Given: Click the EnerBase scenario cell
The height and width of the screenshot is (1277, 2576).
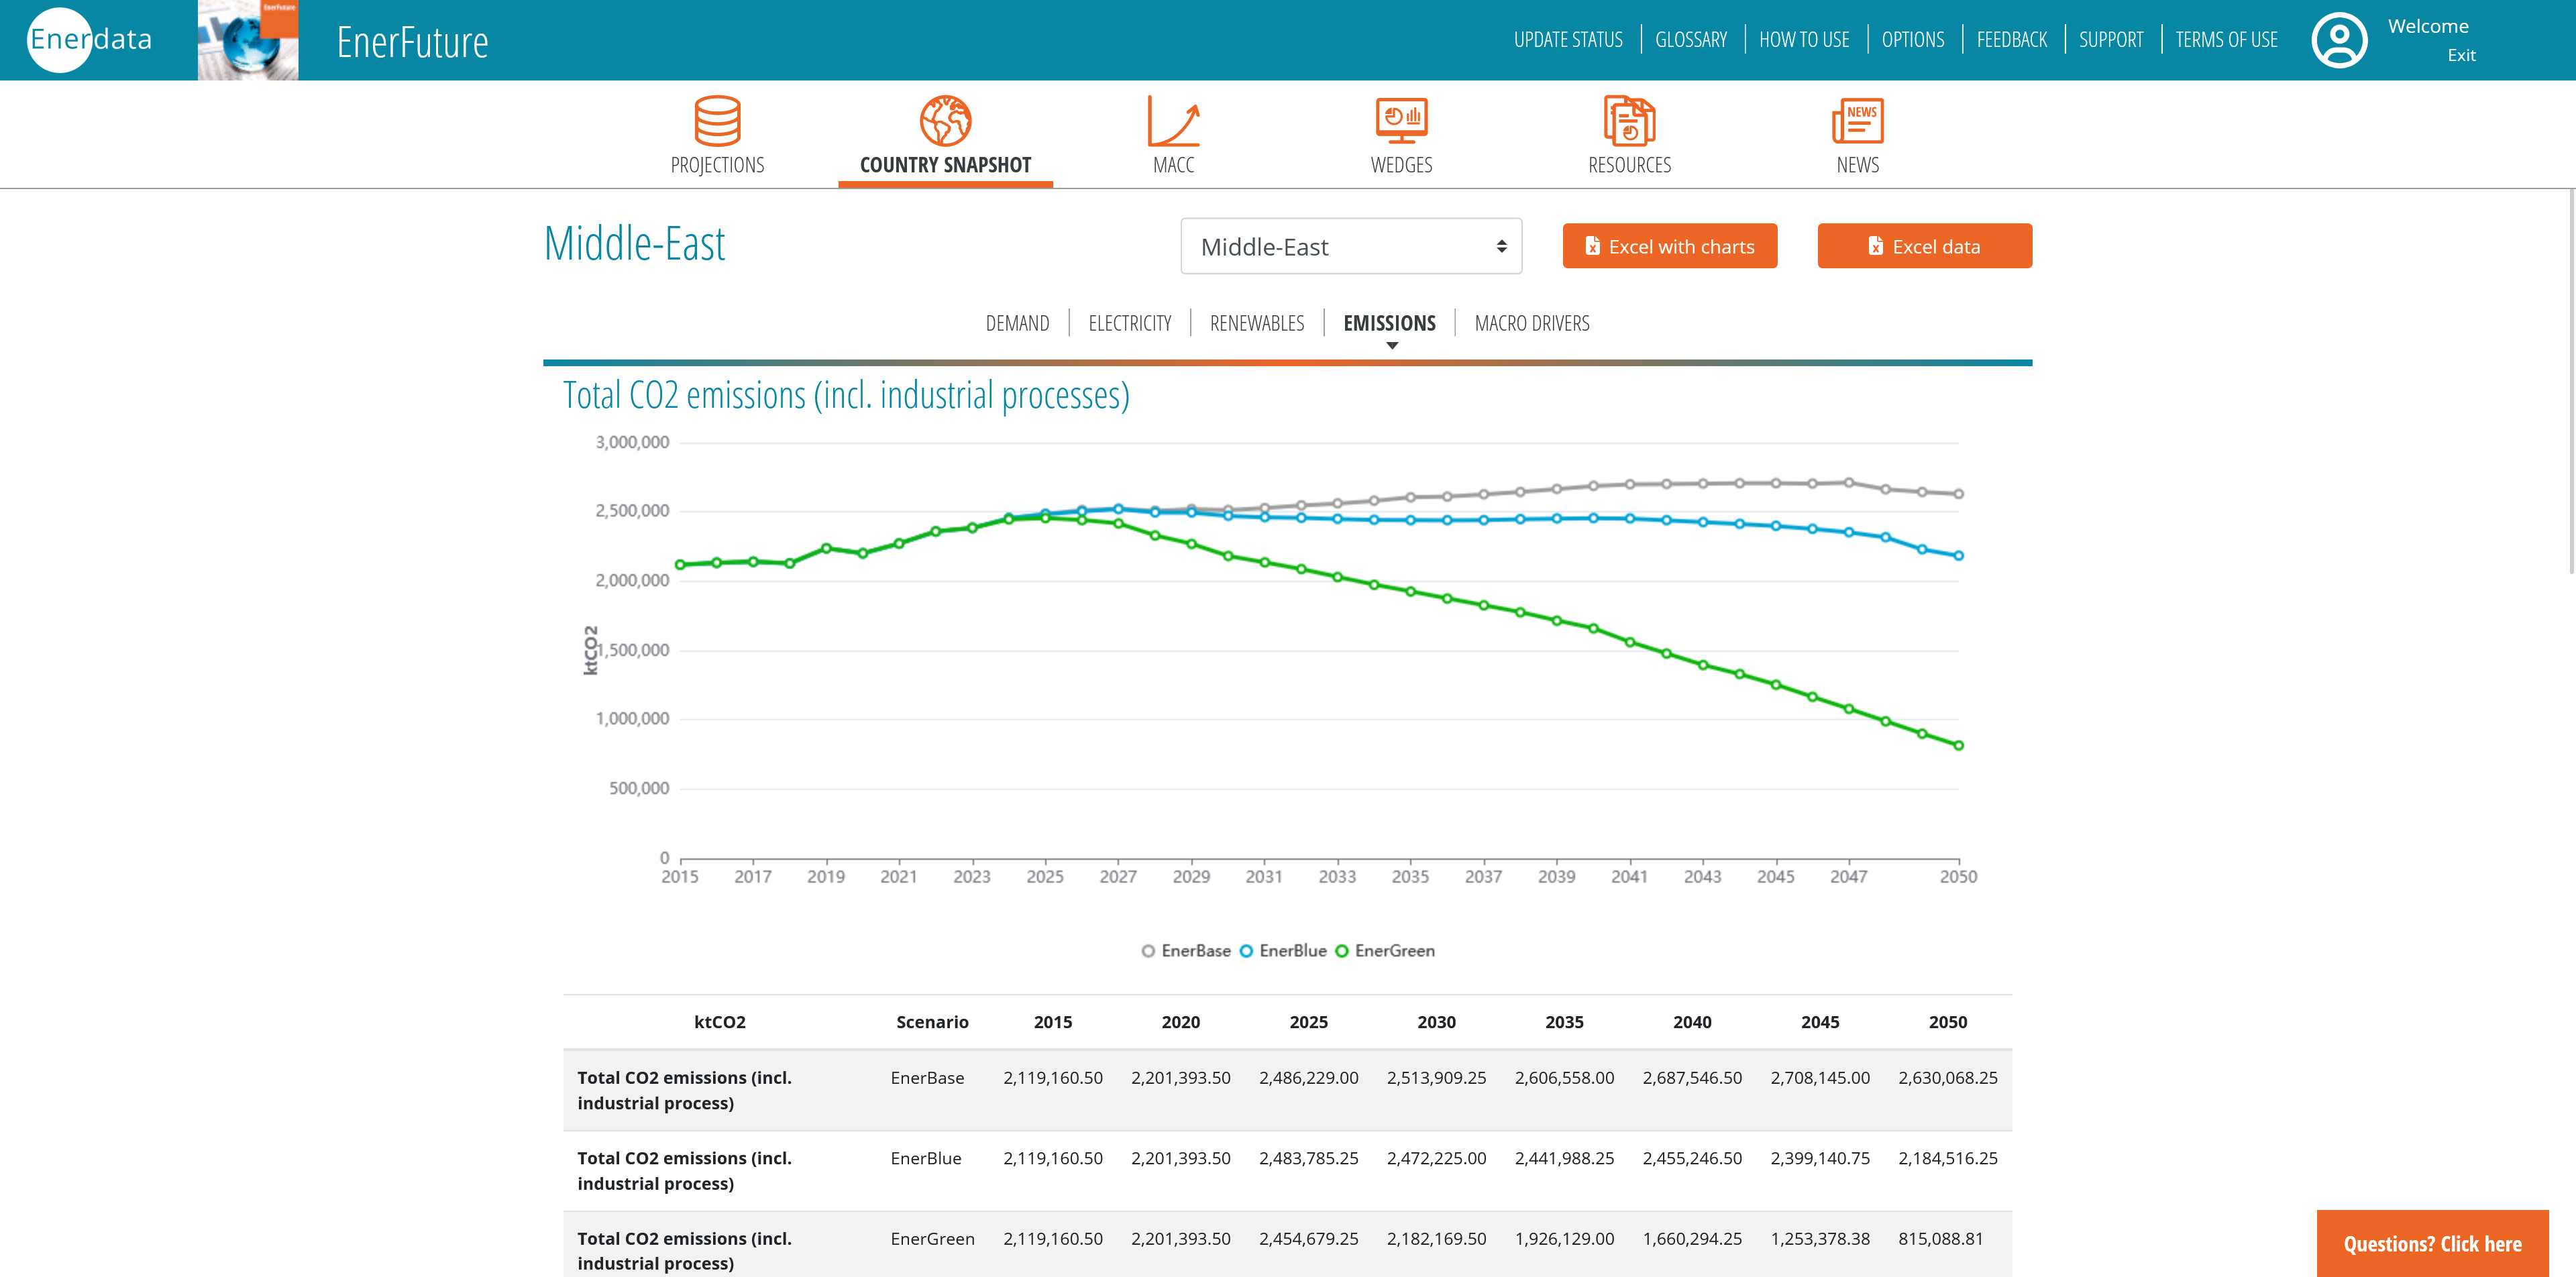Looking at the screenshot, I should (x=927, y=1078).
